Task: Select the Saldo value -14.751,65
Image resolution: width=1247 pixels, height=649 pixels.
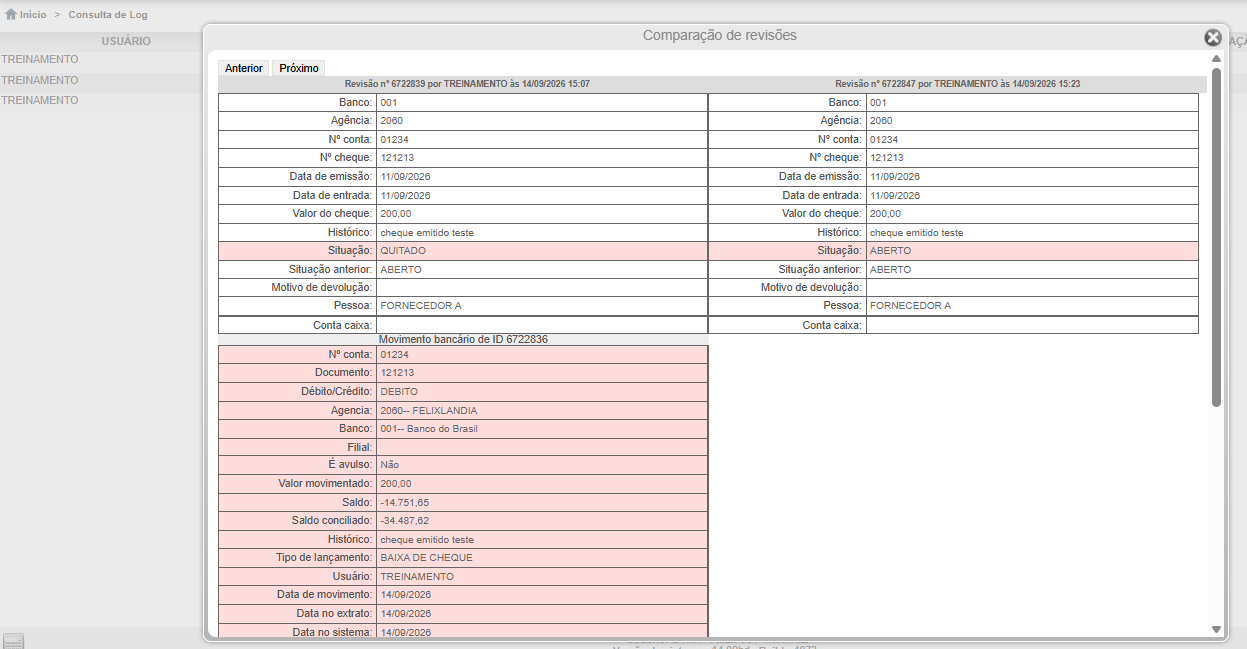Action: pyautogui.click(x=405, y=502)
